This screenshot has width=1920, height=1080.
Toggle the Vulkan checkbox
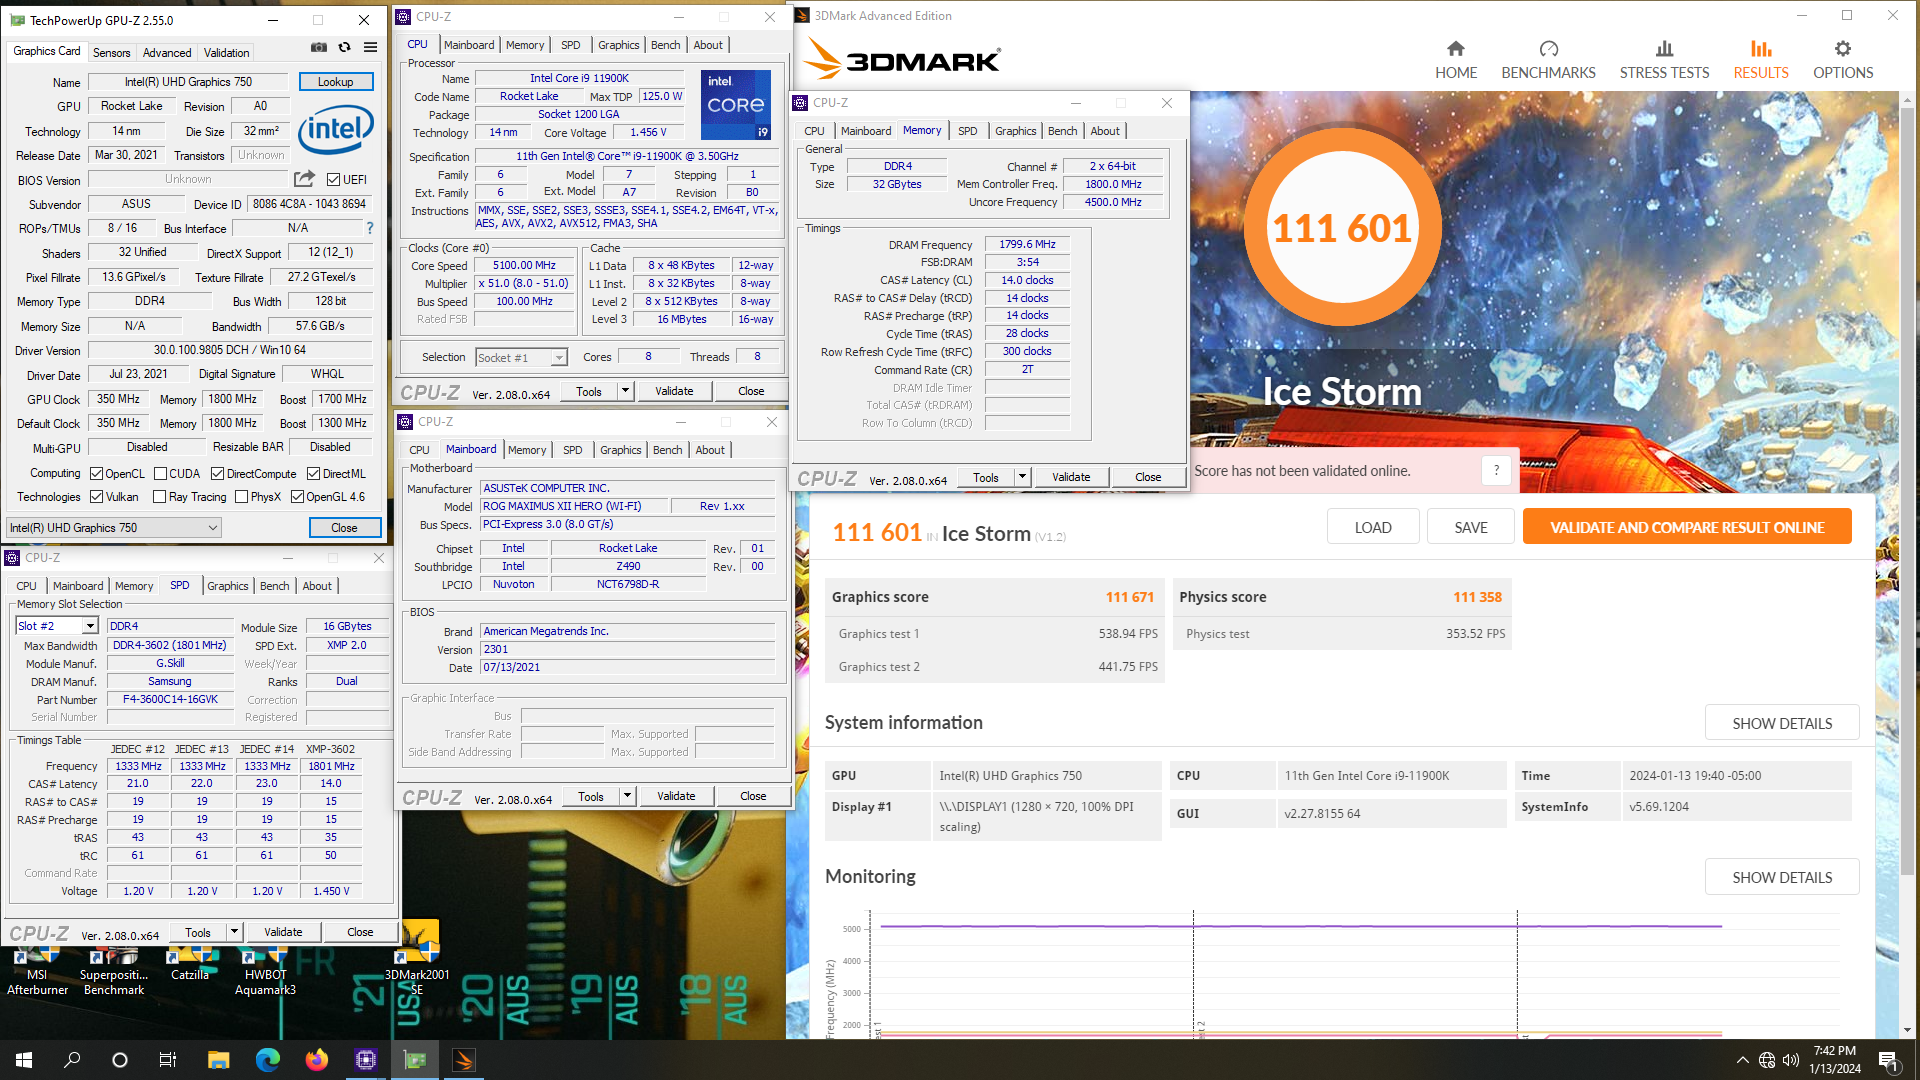[97, 497]
